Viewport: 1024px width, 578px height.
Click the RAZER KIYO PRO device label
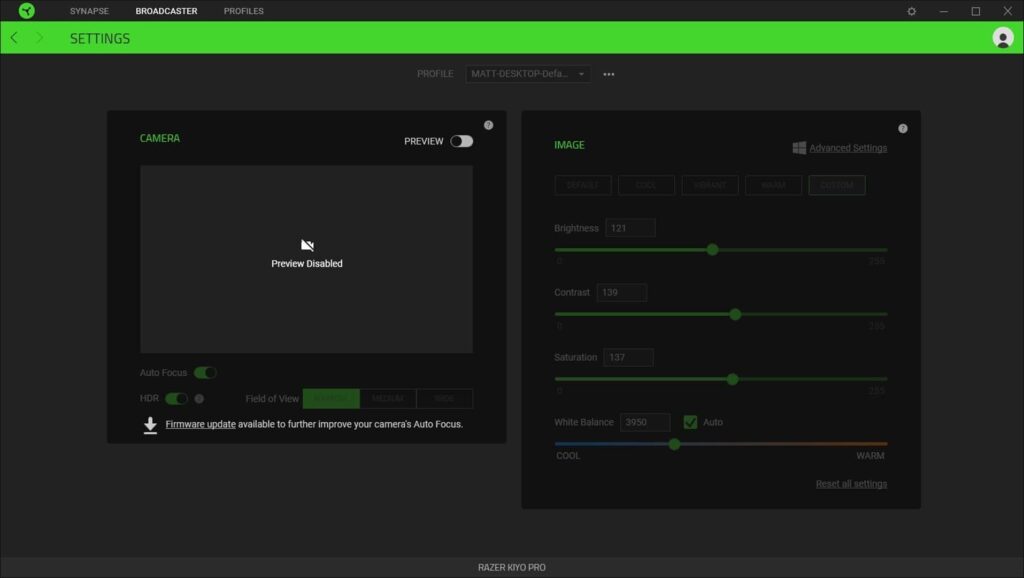512,568
